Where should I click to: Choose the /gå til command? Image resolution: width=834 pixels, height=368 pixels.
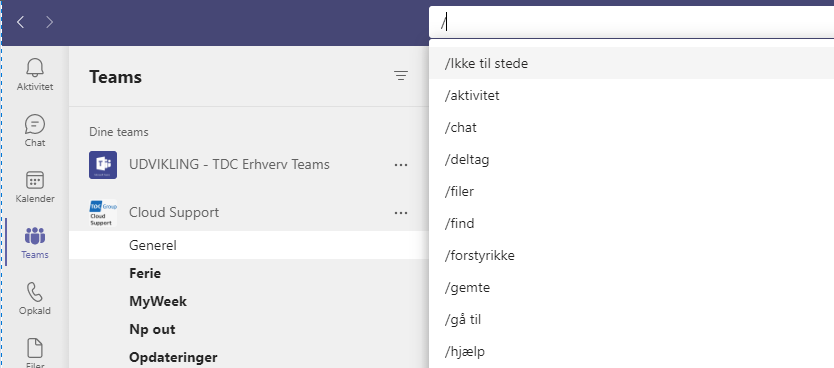pyautogui.click(x=631, y=320)
